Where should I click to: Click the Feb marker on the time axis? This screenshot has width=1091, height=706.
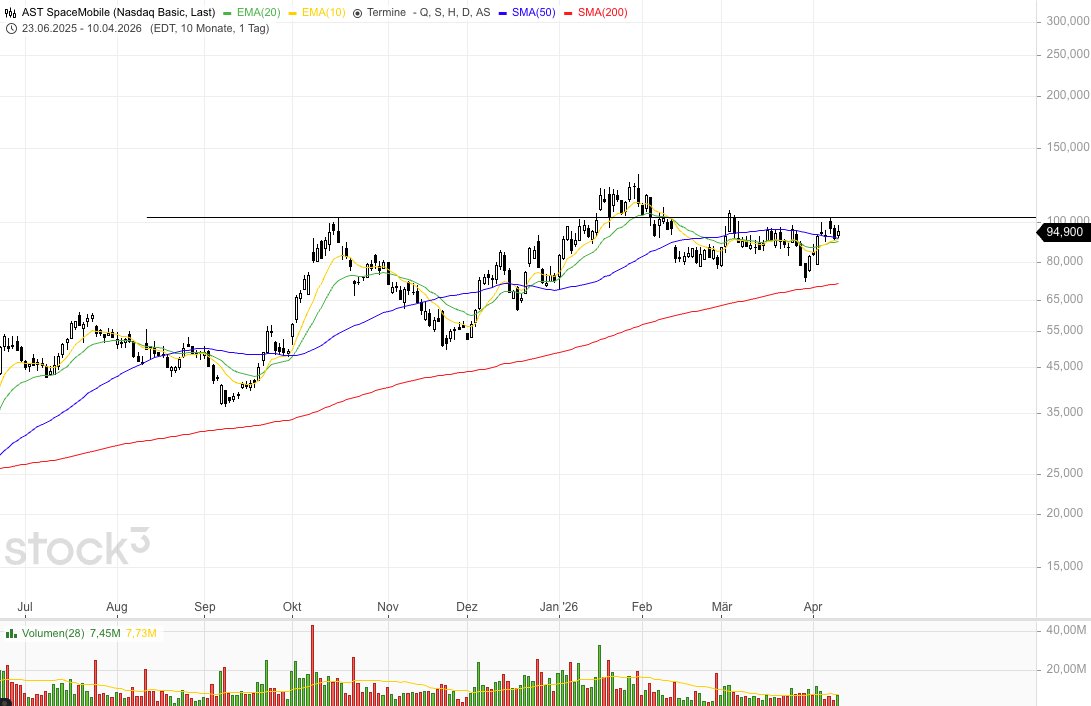tap(642, 607)
